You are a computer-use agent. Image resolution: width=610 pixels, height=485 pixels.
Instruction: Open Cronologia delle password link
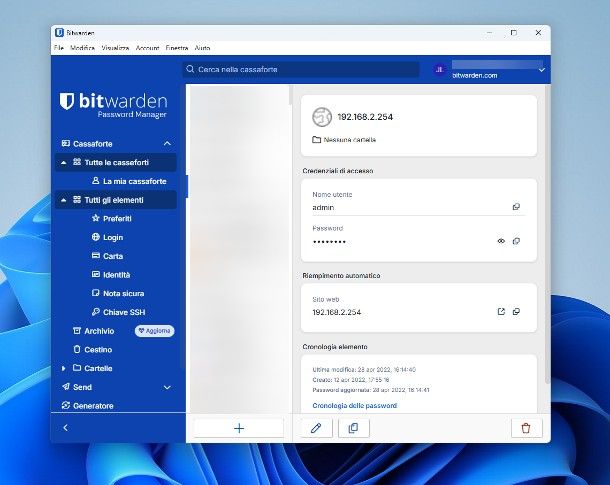(354, 405)
